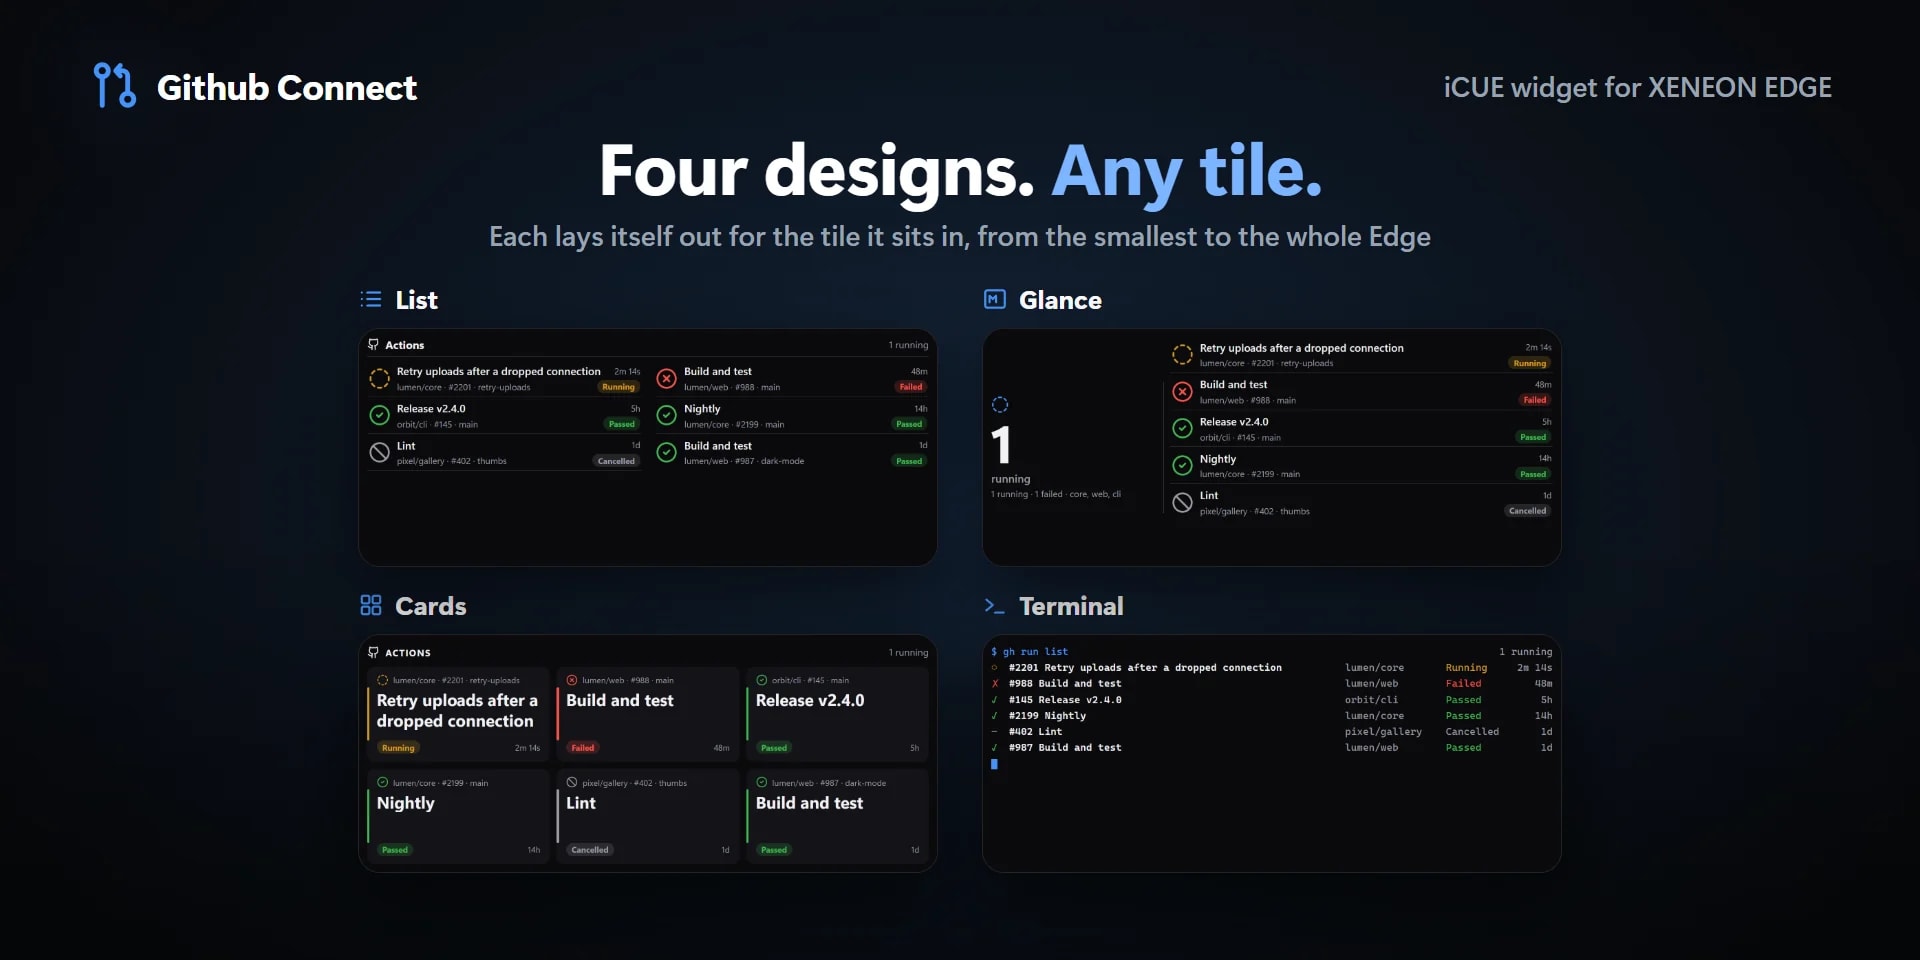Click the blinking cursor block in Terminal

(x=994, y=764)
